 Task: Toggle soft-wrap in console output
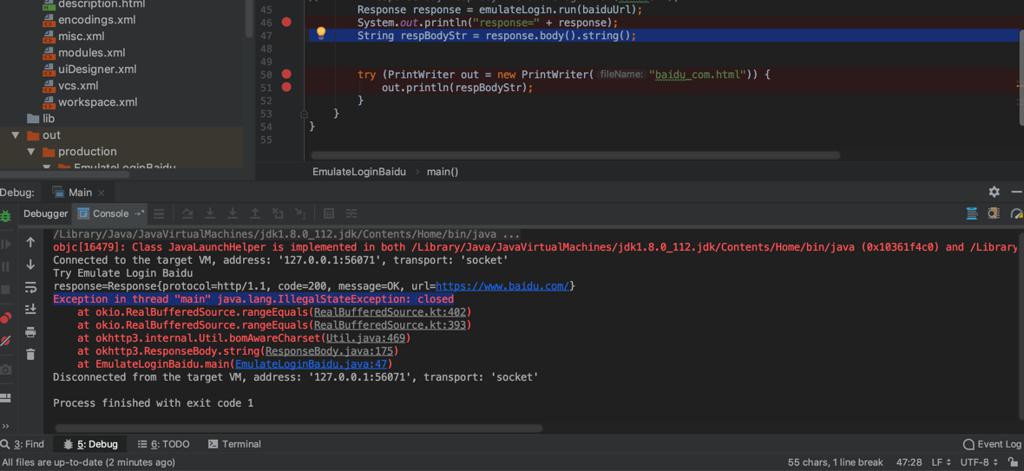click(30, 287)
